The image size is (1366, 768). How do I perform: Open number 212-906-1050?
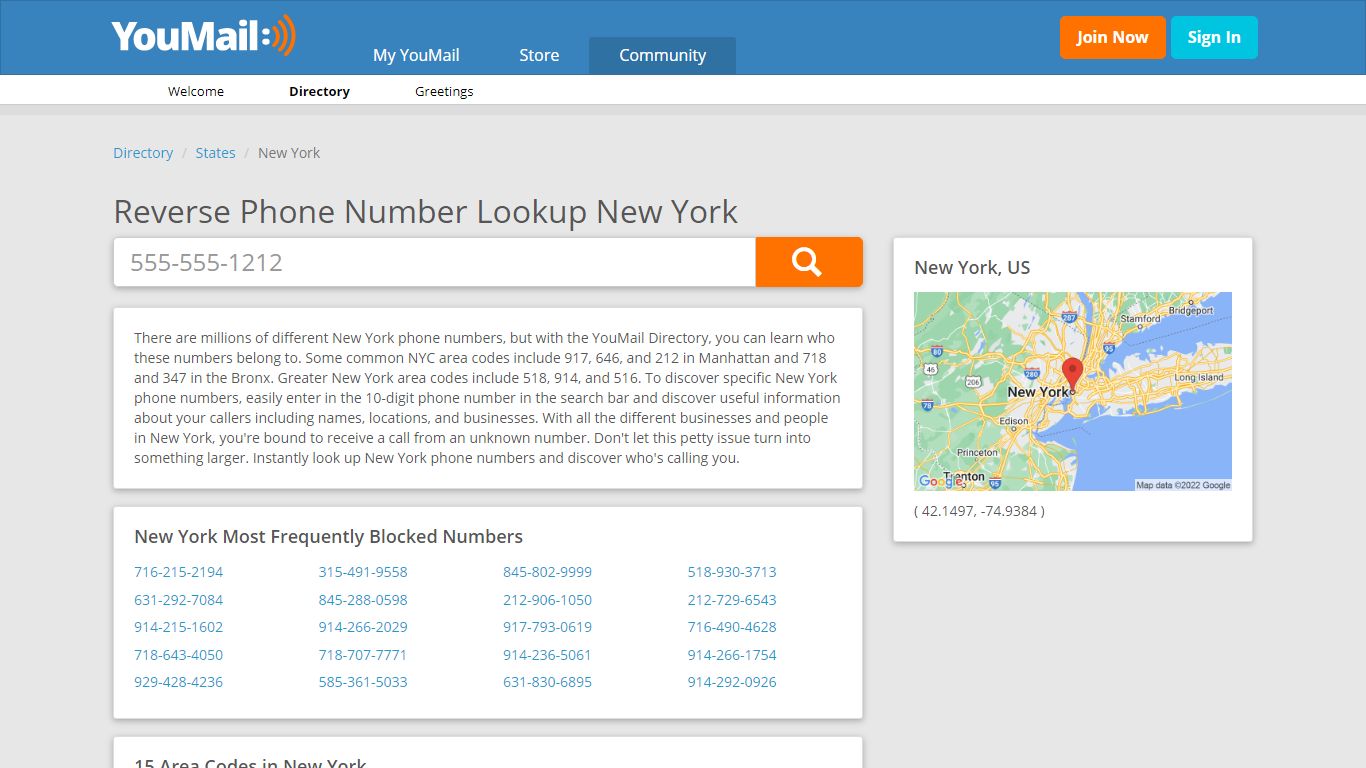(x=547, y=600)
